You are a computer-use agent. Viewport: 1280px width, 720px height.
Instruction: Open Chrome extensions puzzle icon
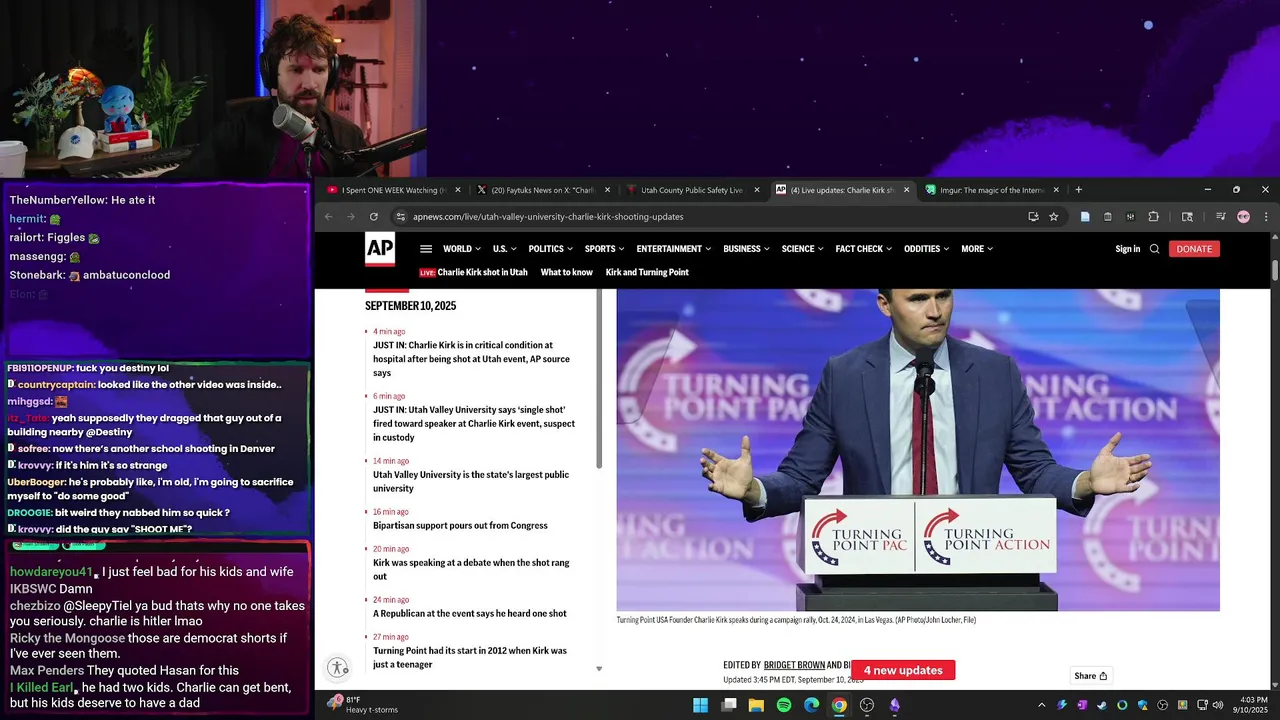coord(1153,217)
